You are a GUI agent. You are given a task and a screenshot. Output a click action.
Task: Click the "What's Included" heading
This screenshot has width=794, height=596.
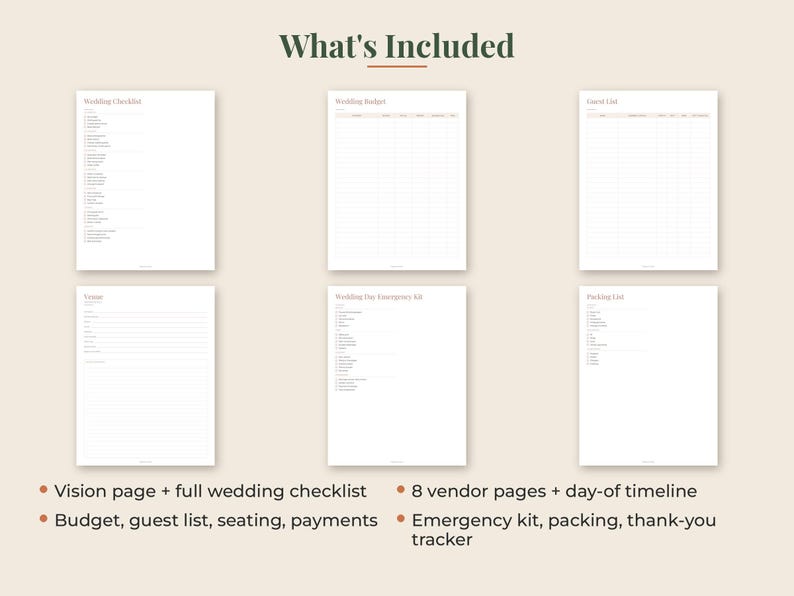click(396, 46)
